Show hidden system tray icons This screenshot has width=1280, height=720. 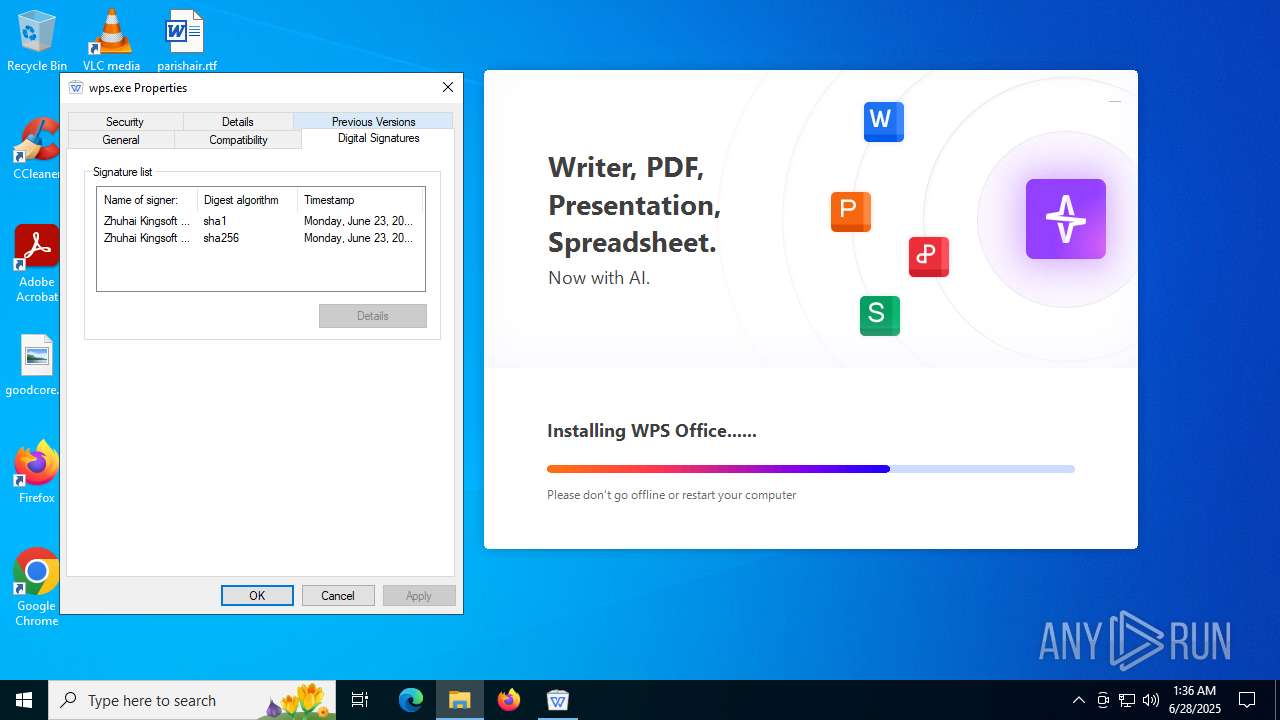click(x=1079, y=700)
